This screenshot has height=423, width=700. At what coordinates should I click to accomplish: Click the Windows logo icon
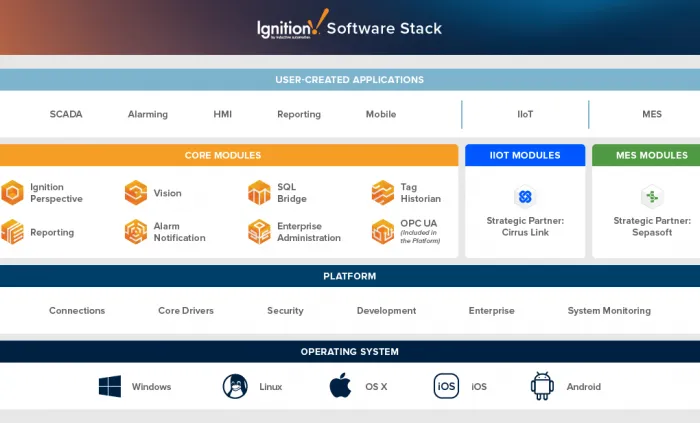click(x=110, y=386)
